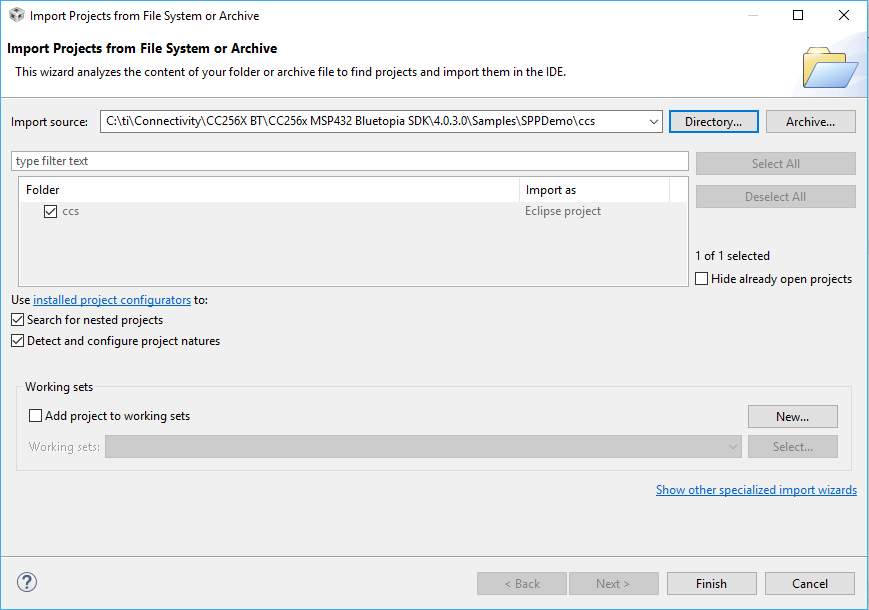Image resolution: width=869 pixels, height=610 pixels.
Task: Select the Import as column header
Action: [595, 190]
